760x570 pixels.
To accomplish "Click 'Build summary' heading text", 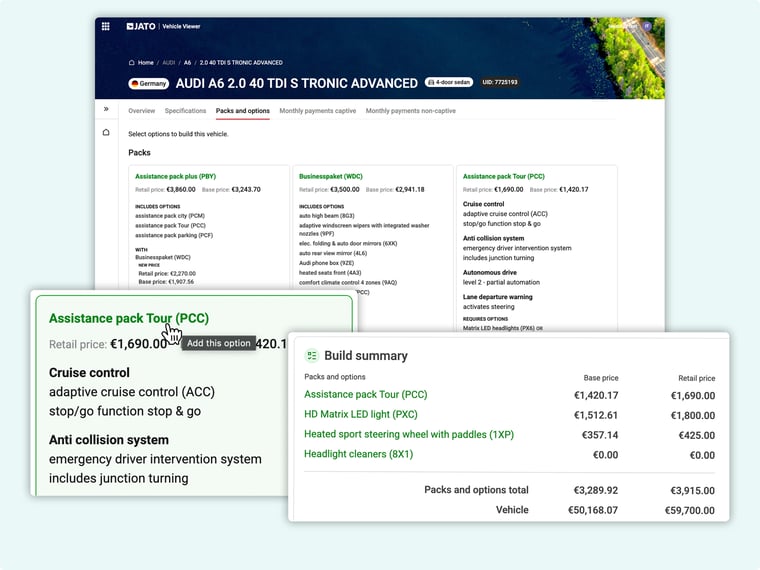I will pyautogui.click(x=366, y=356).
